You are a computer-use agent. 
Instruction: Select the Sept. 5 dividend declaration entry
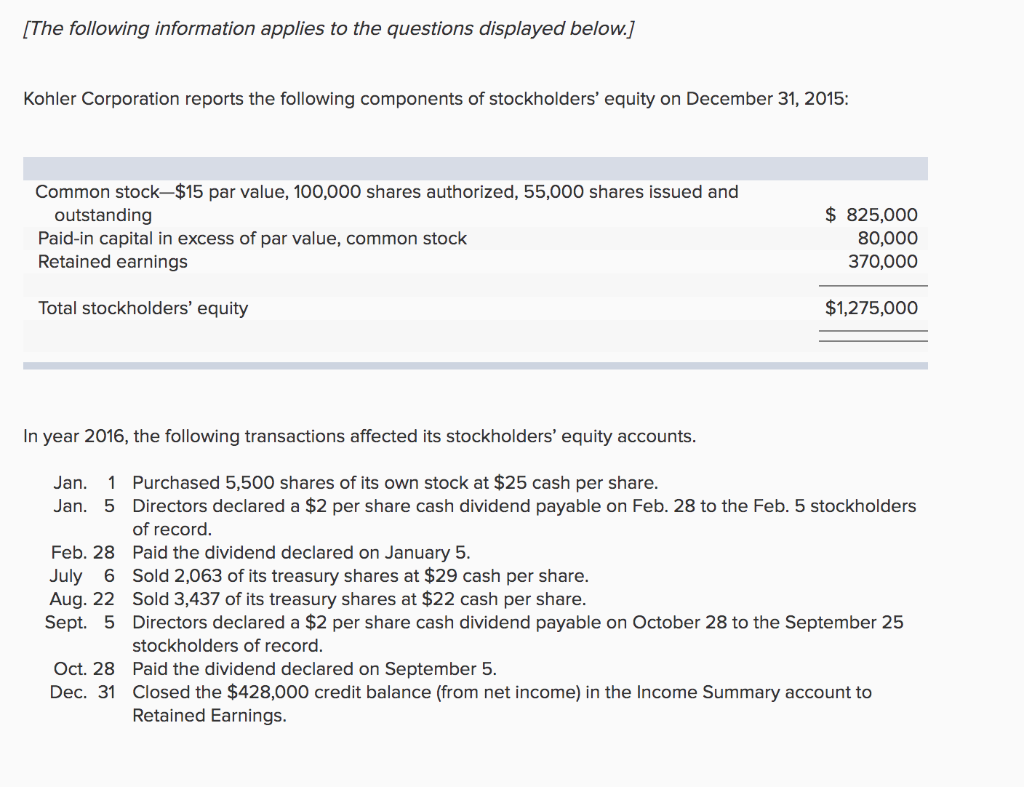pos(518,622)
